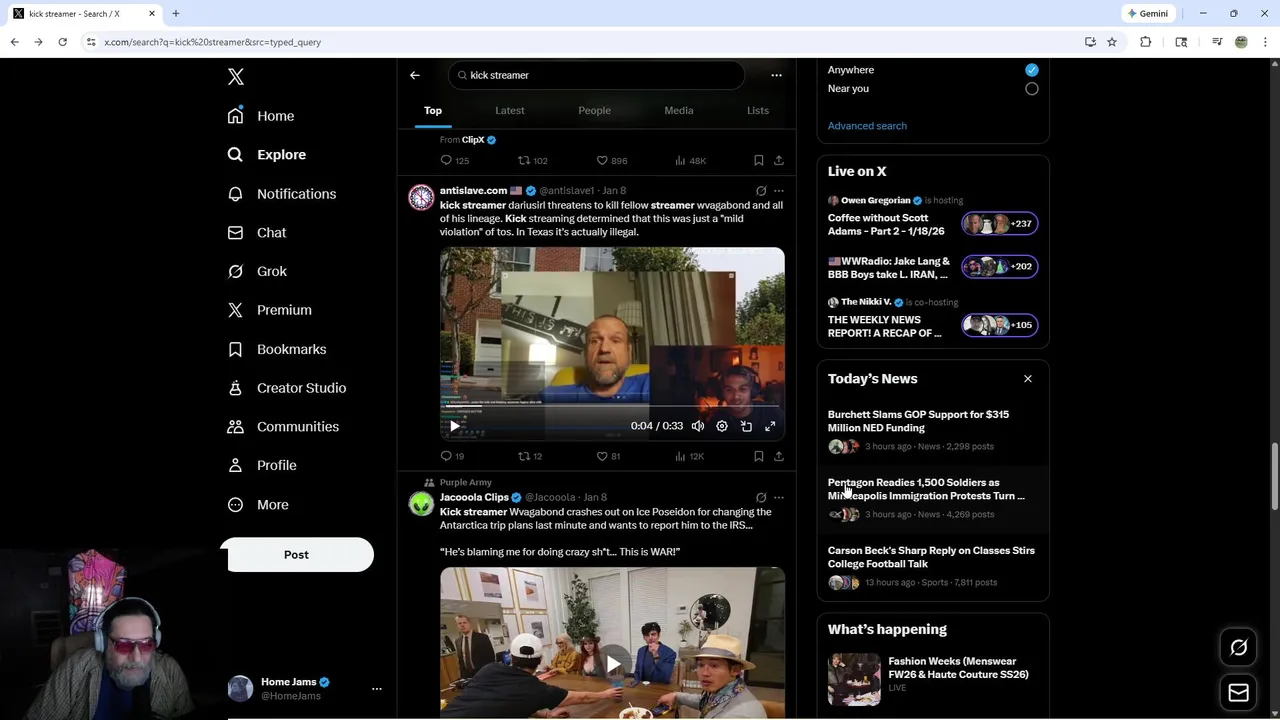Switch to the Media tab

coord(679,110)
